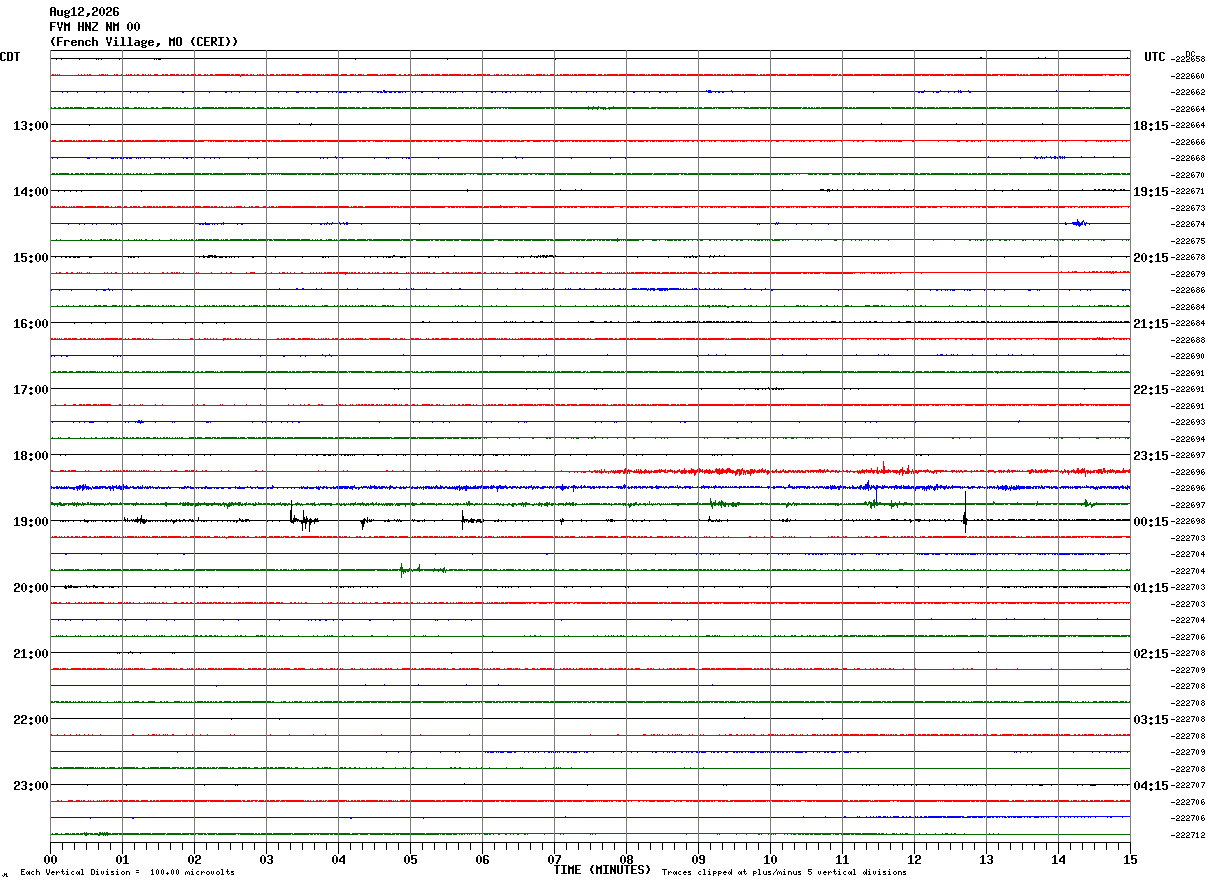Click the minute 00 axis tick label

(50, 860)
